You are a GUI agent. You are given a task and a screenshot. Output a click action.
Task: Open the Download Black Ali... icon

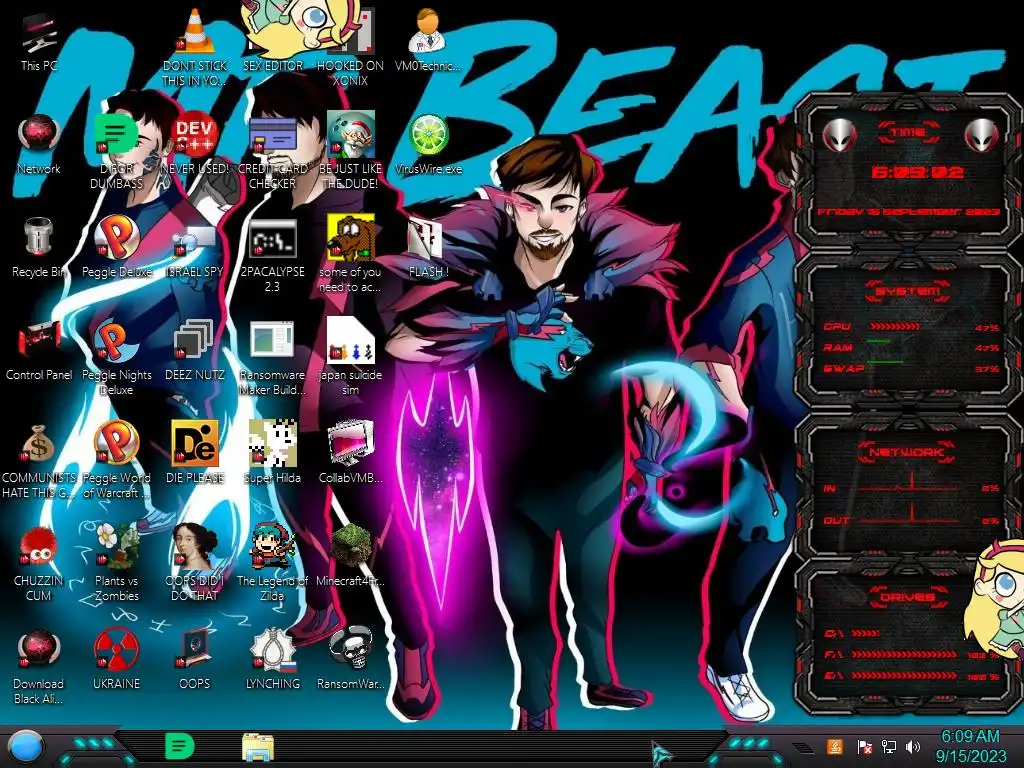coord(39,666)
